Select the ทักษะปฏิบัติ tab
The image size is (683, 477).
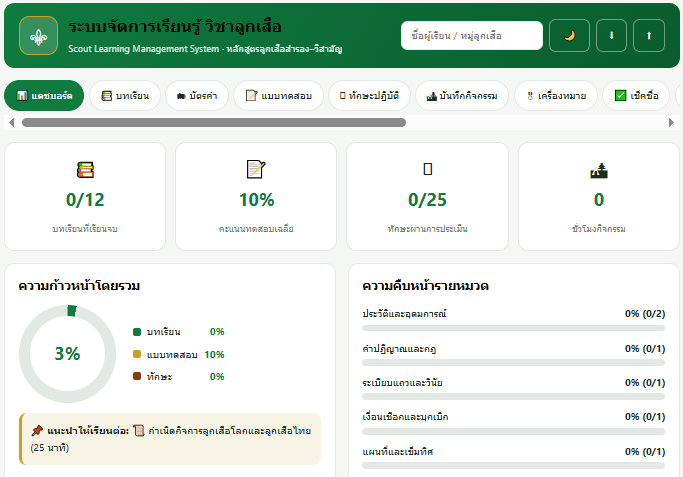pos(369,95)
